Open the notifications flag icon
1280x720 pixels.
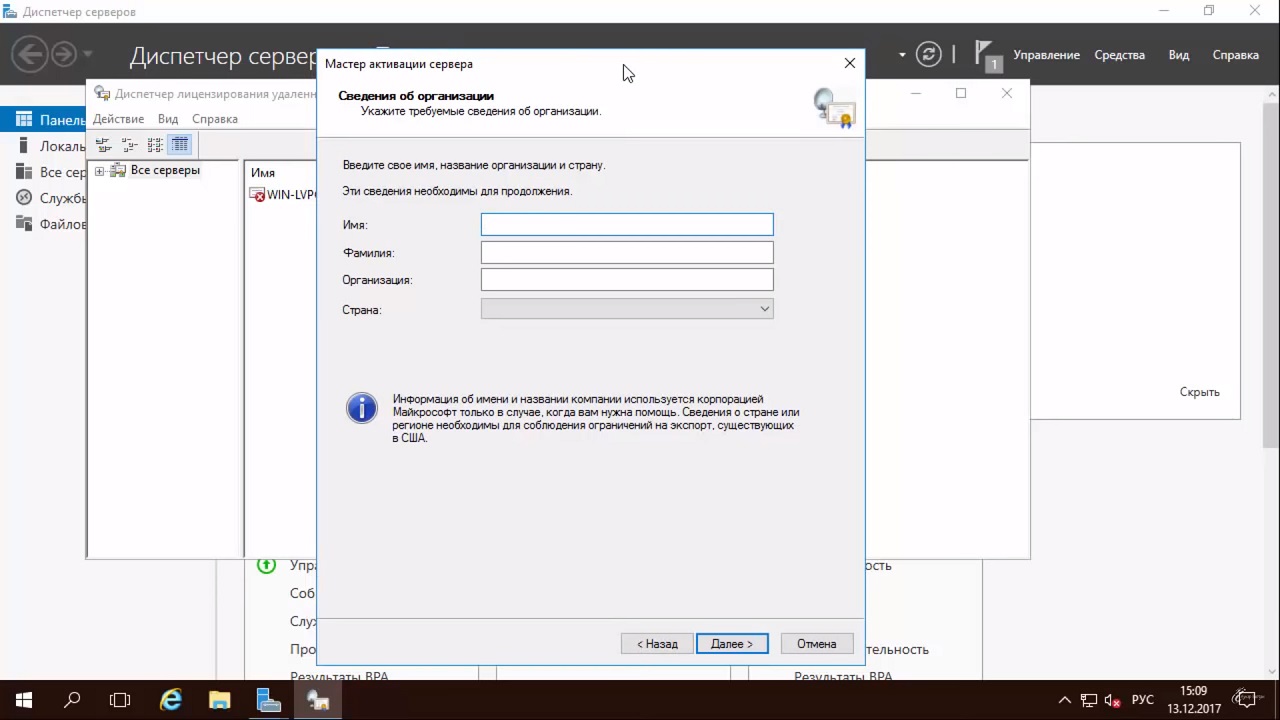point(986,55)
